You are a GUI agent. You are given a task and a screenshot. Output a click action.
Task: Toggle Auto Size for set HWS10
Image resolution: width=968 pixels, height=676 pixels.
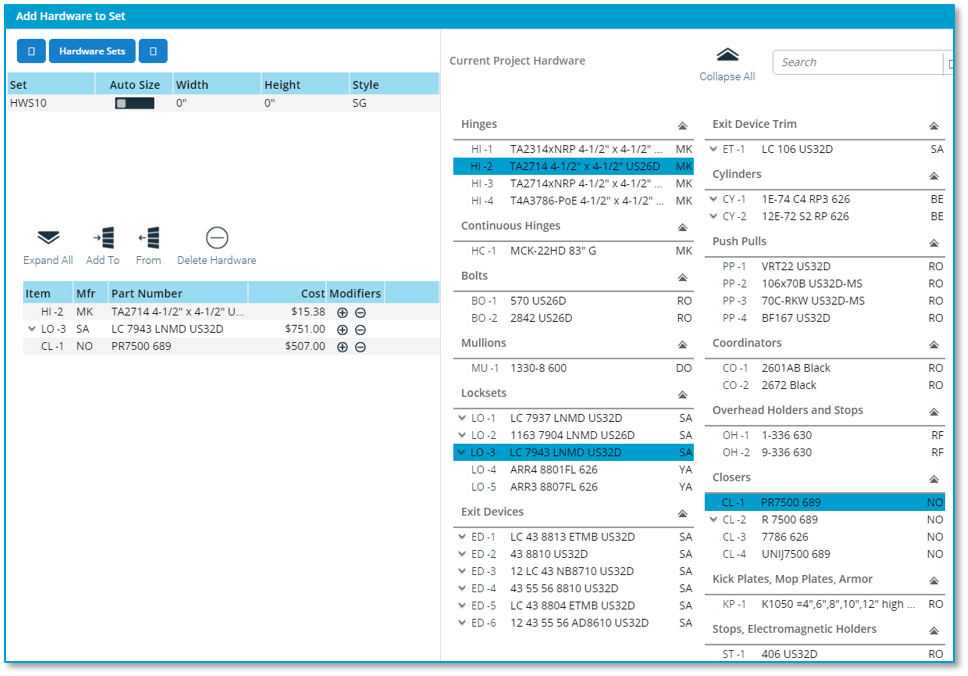pyautogui.click(x=134, y=103)
